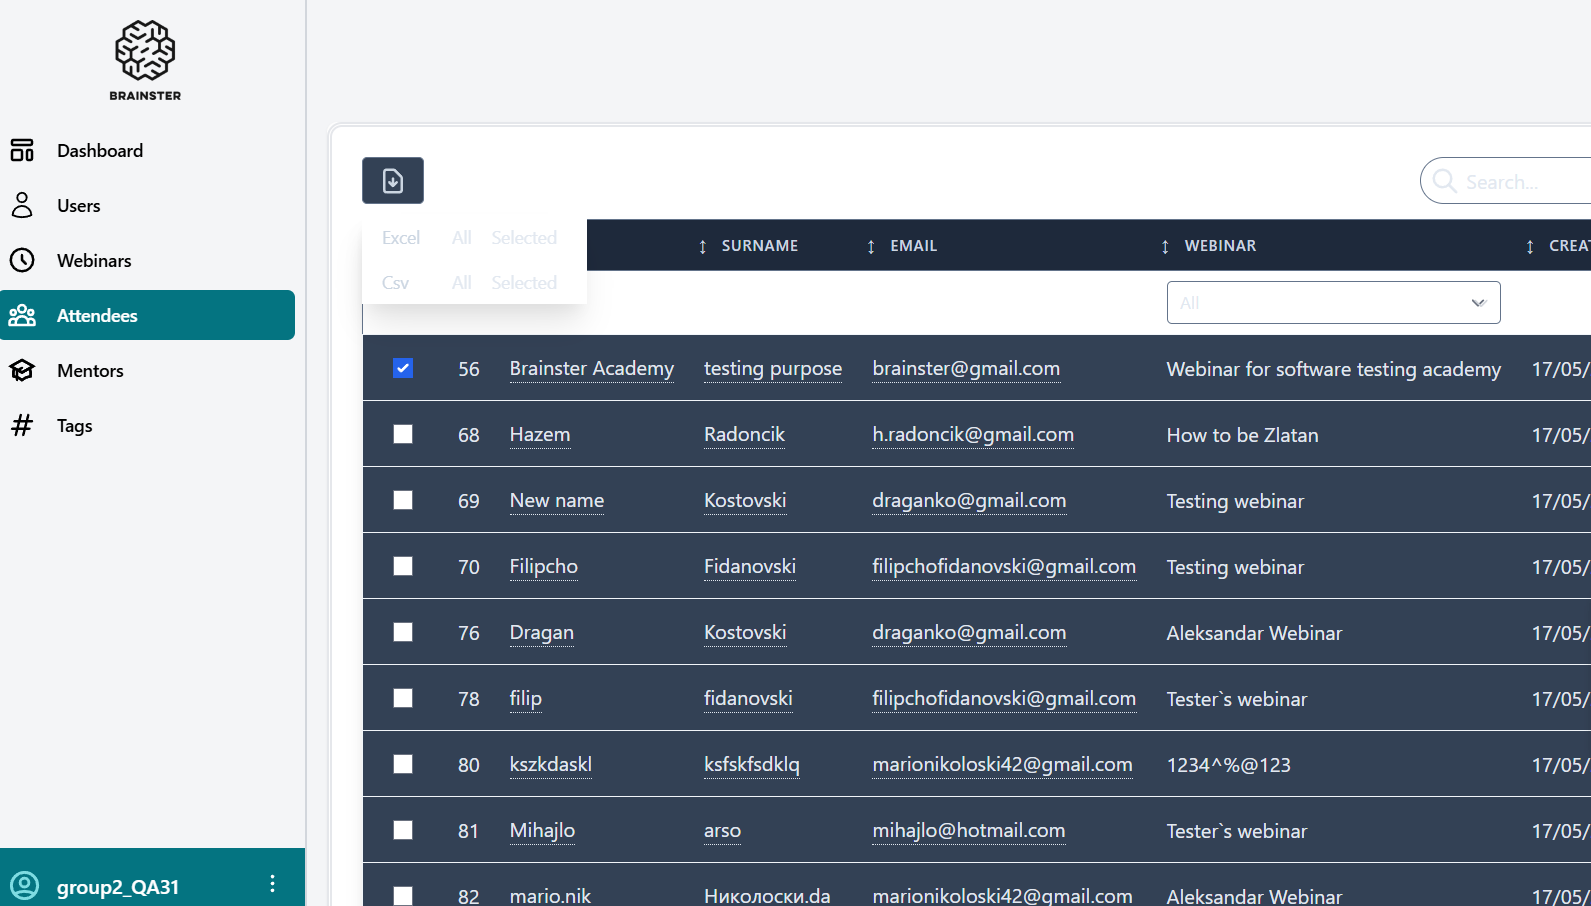Open the export download icon button
Screen dimensions: 1591x906
pyautogui.click(x=393, y=181)
